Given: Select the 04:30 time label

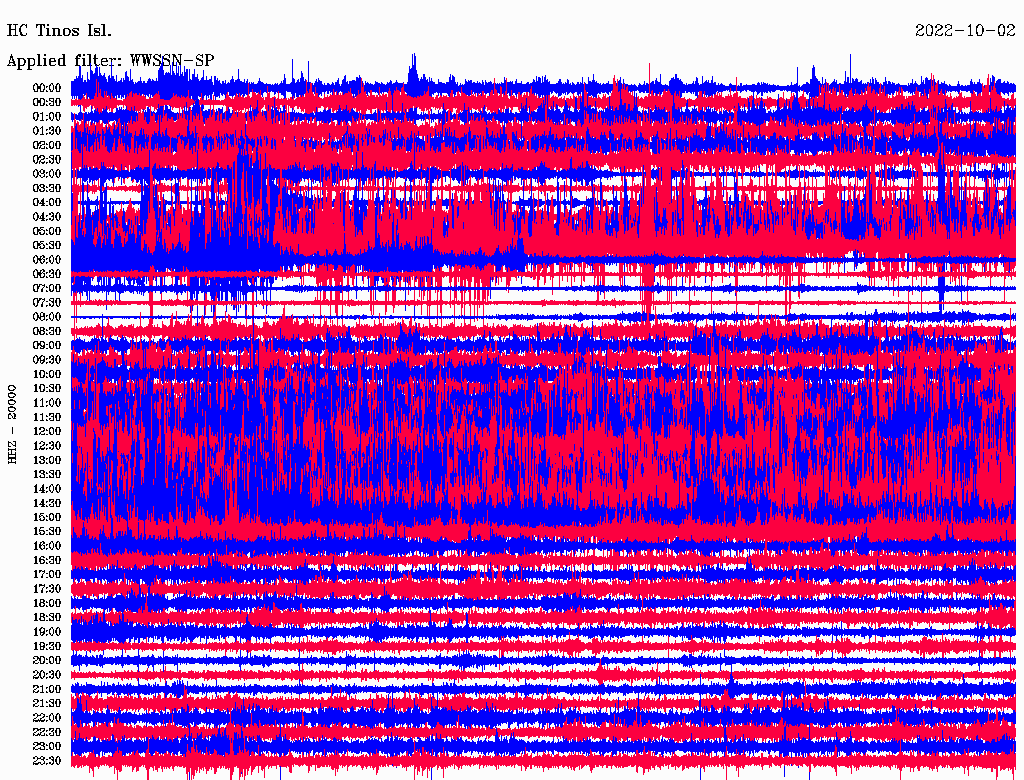Looking at the screenshot, I should [47, 217].
